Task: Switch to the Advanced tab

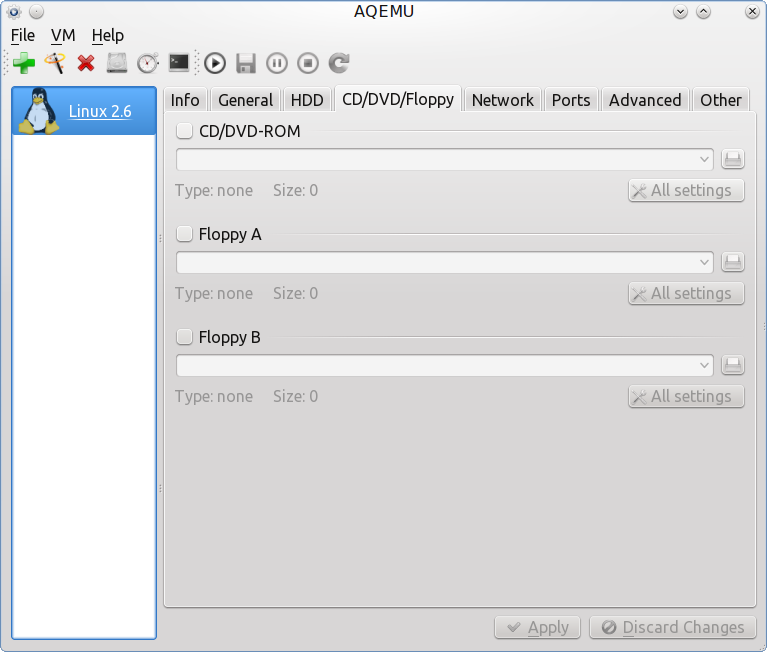Action: click(x=645, y=100)
